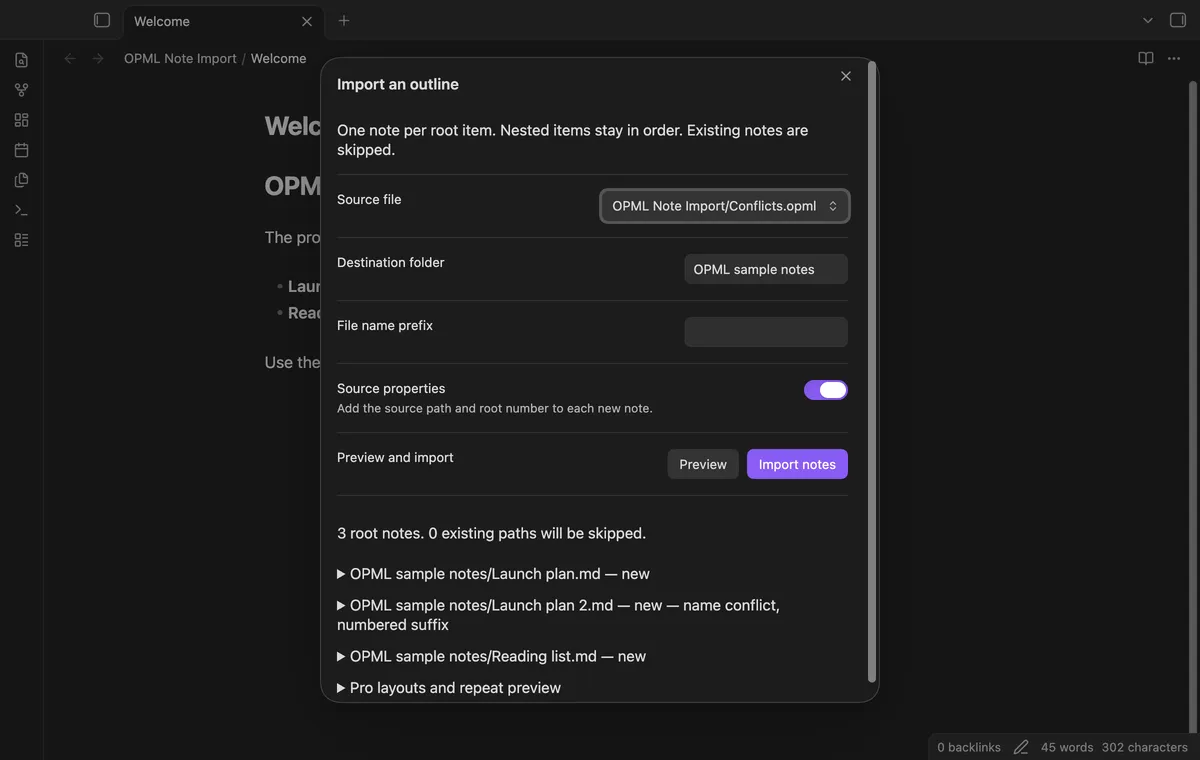Open the tab list chevron at top right
The height and width of the screenshot is (760, 1200).
(1148, 20)
